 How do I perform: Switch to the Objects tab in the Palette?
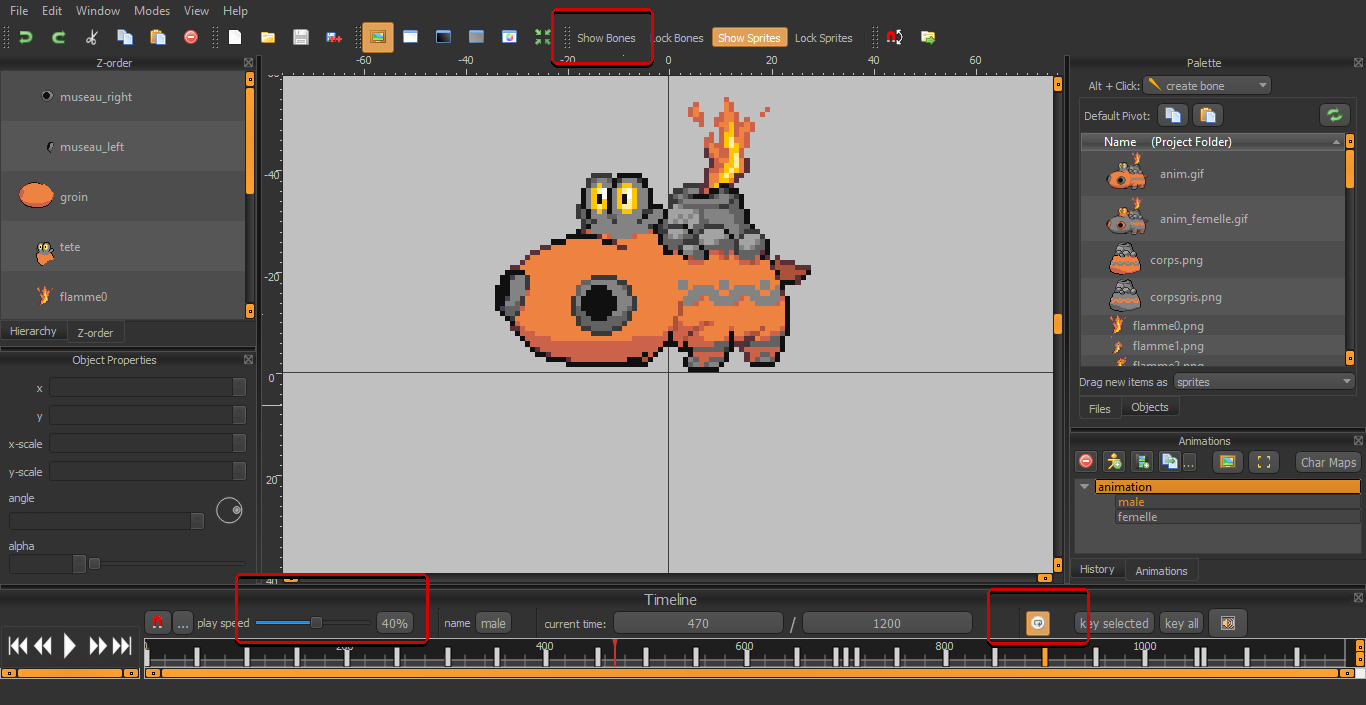pyautogui.click(x=1150, y=407)
